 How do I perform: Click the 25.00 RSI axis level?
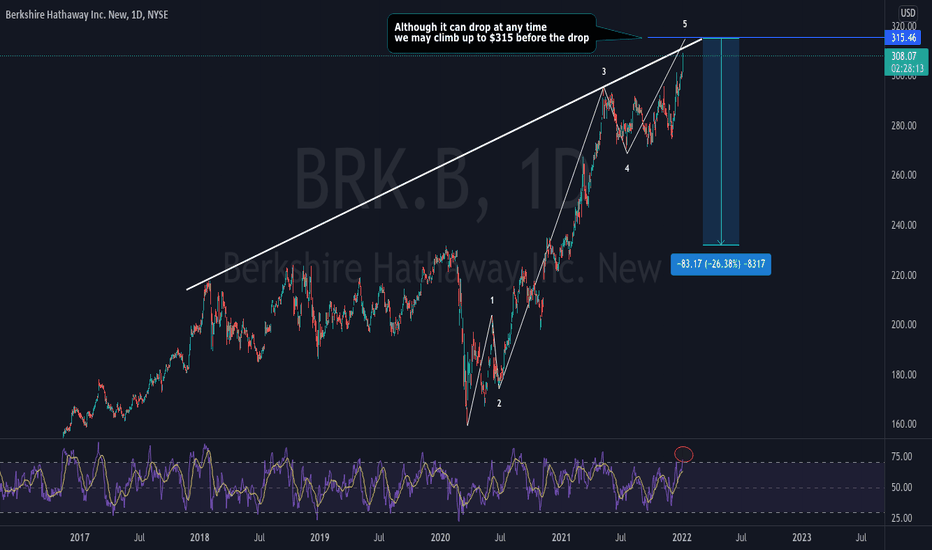(x=902, y=518)
